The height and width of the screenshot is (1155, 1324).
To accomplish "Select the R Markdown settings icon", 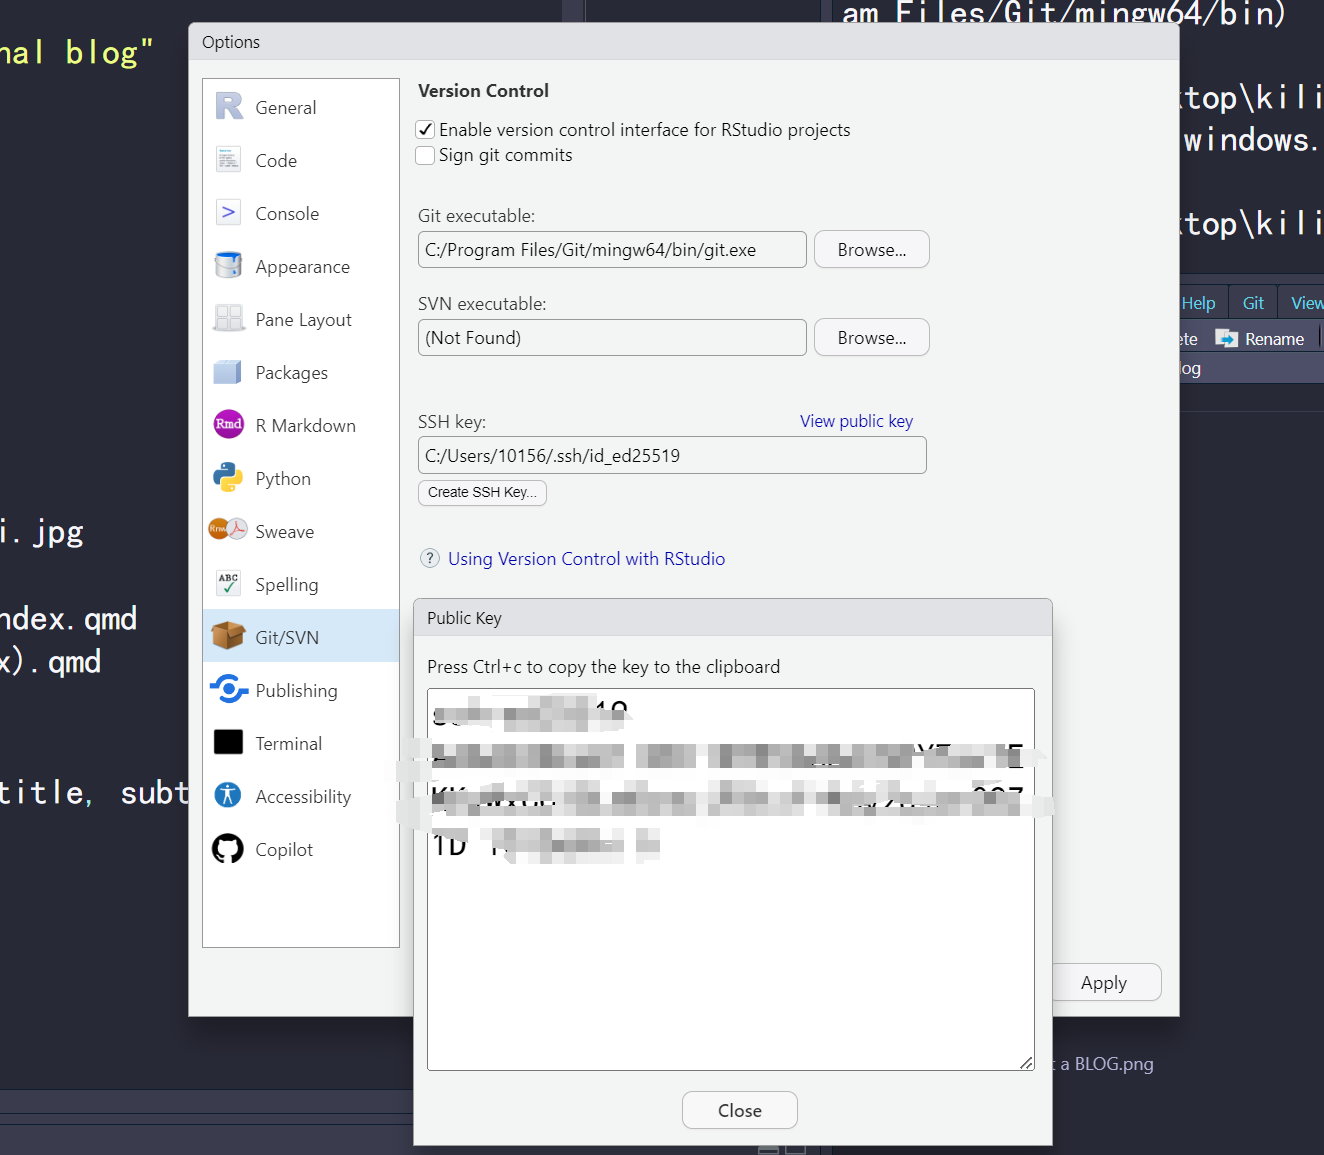I will 228,424.
